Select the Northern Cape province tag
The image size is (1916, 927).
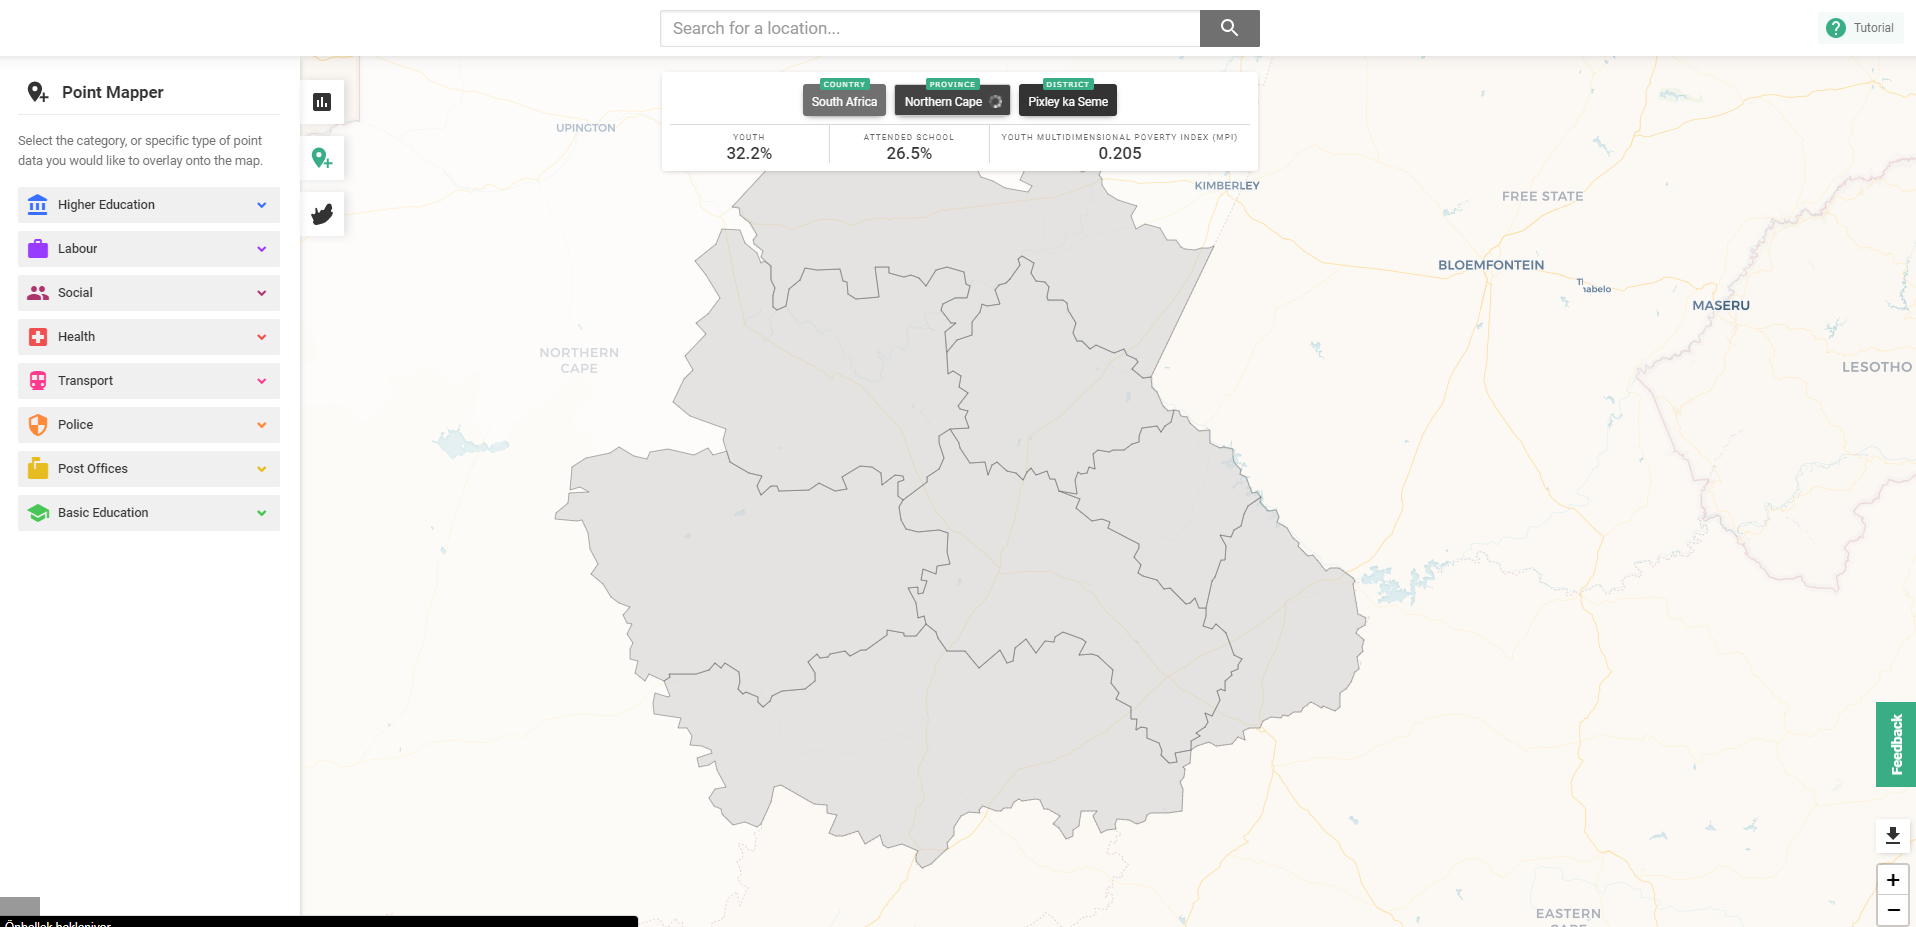click(x=944, y=101)
